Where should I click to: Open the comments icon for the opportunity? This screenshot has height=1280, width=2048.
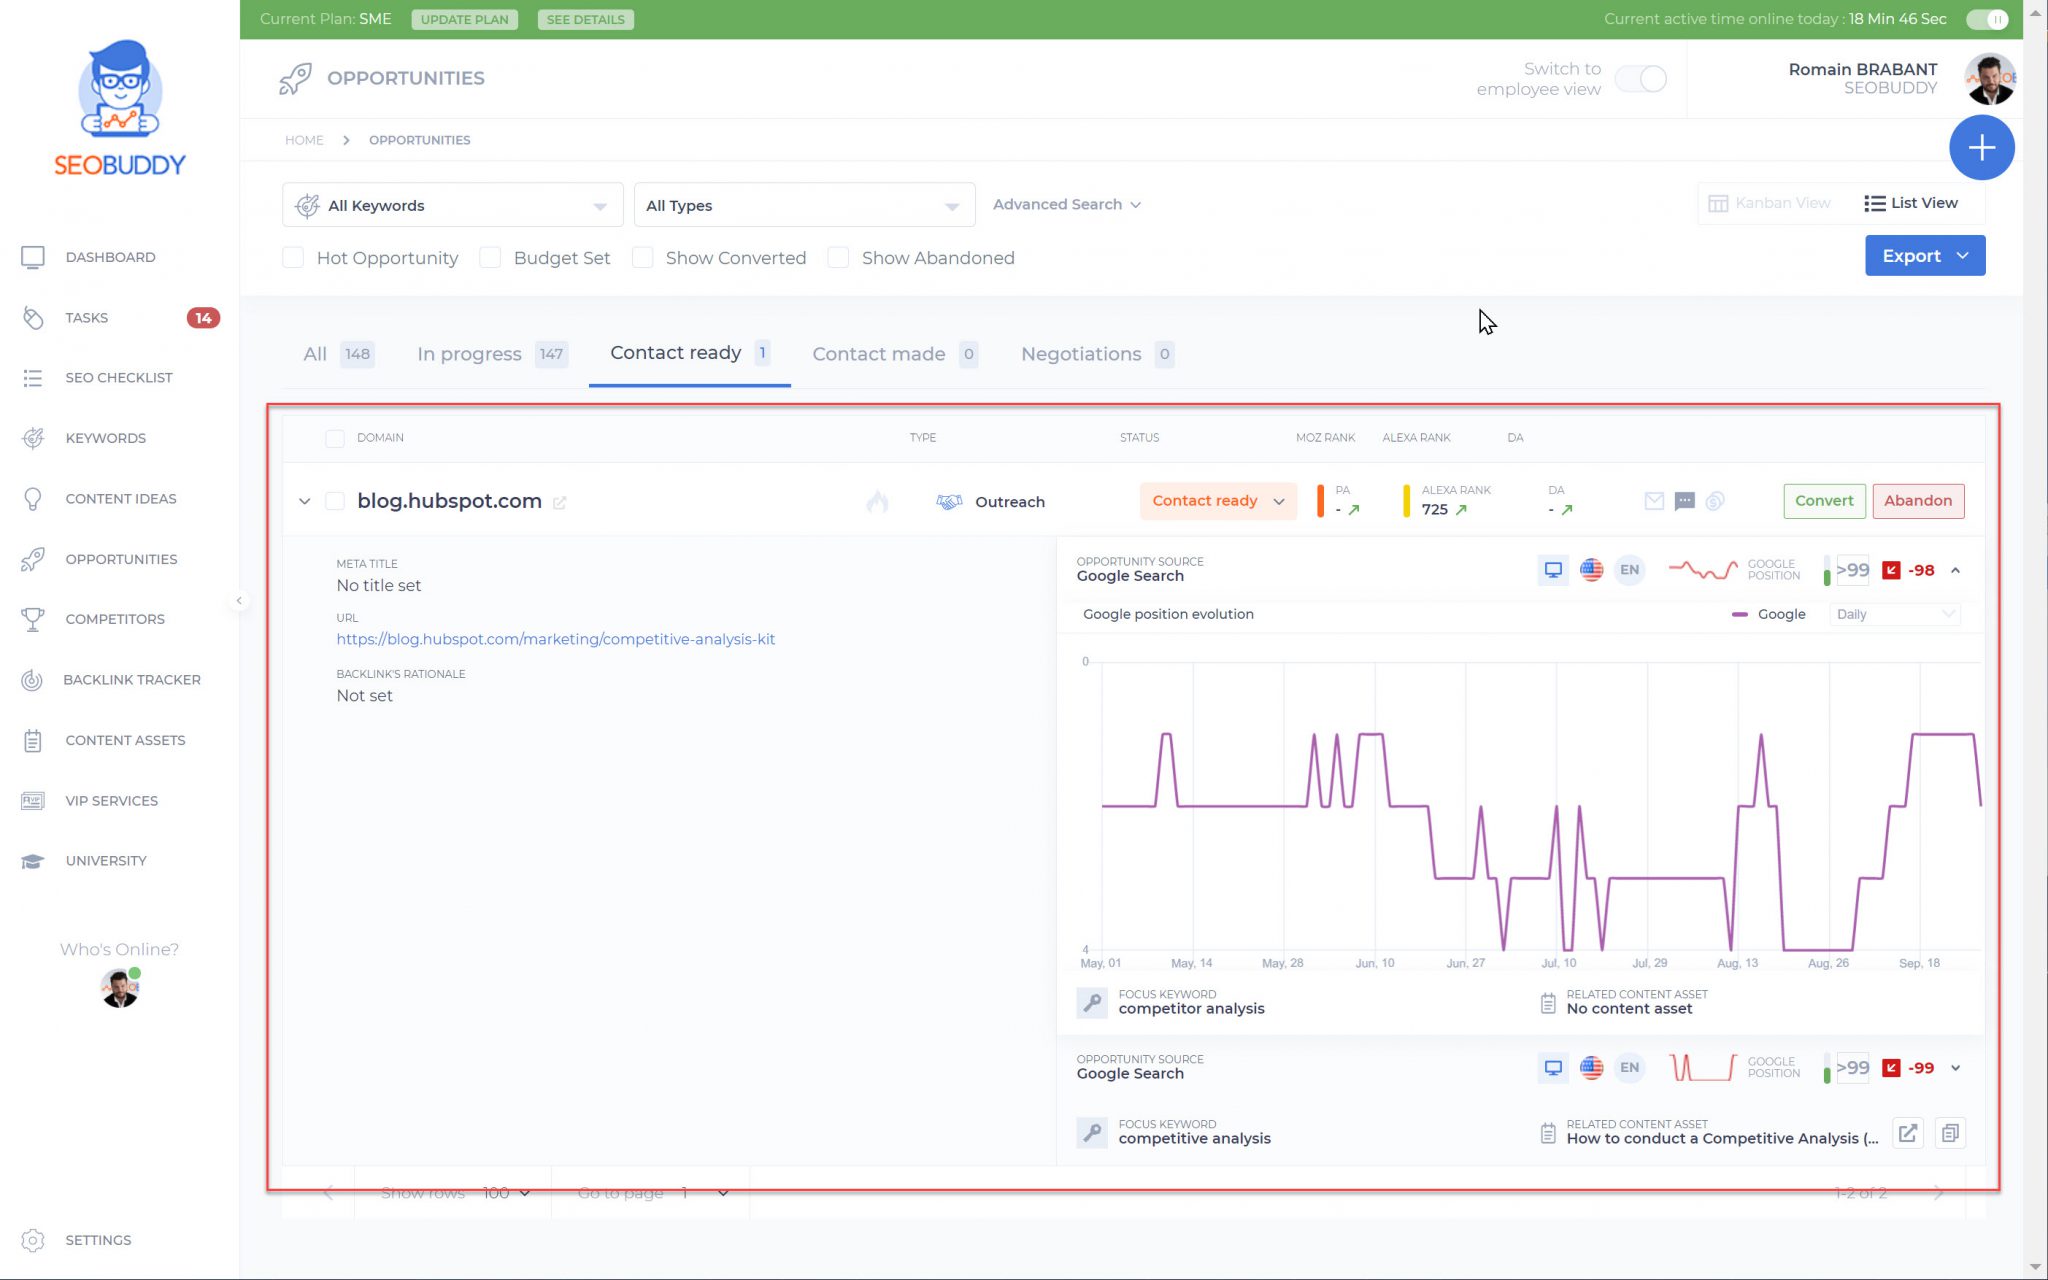click(1686, 501)
